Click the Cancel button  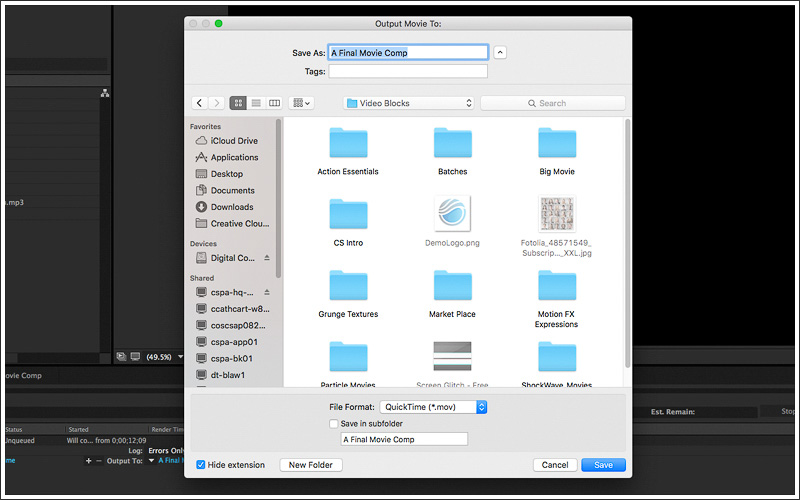tap(555, 465)
